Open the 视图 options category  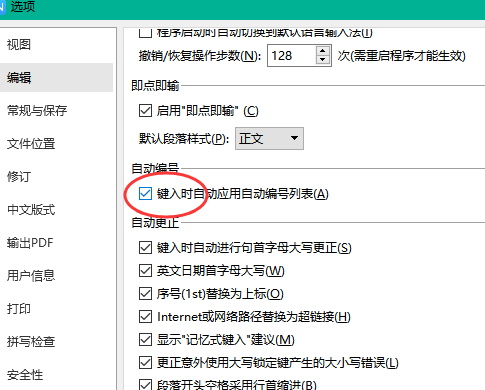tap(19, 45)
